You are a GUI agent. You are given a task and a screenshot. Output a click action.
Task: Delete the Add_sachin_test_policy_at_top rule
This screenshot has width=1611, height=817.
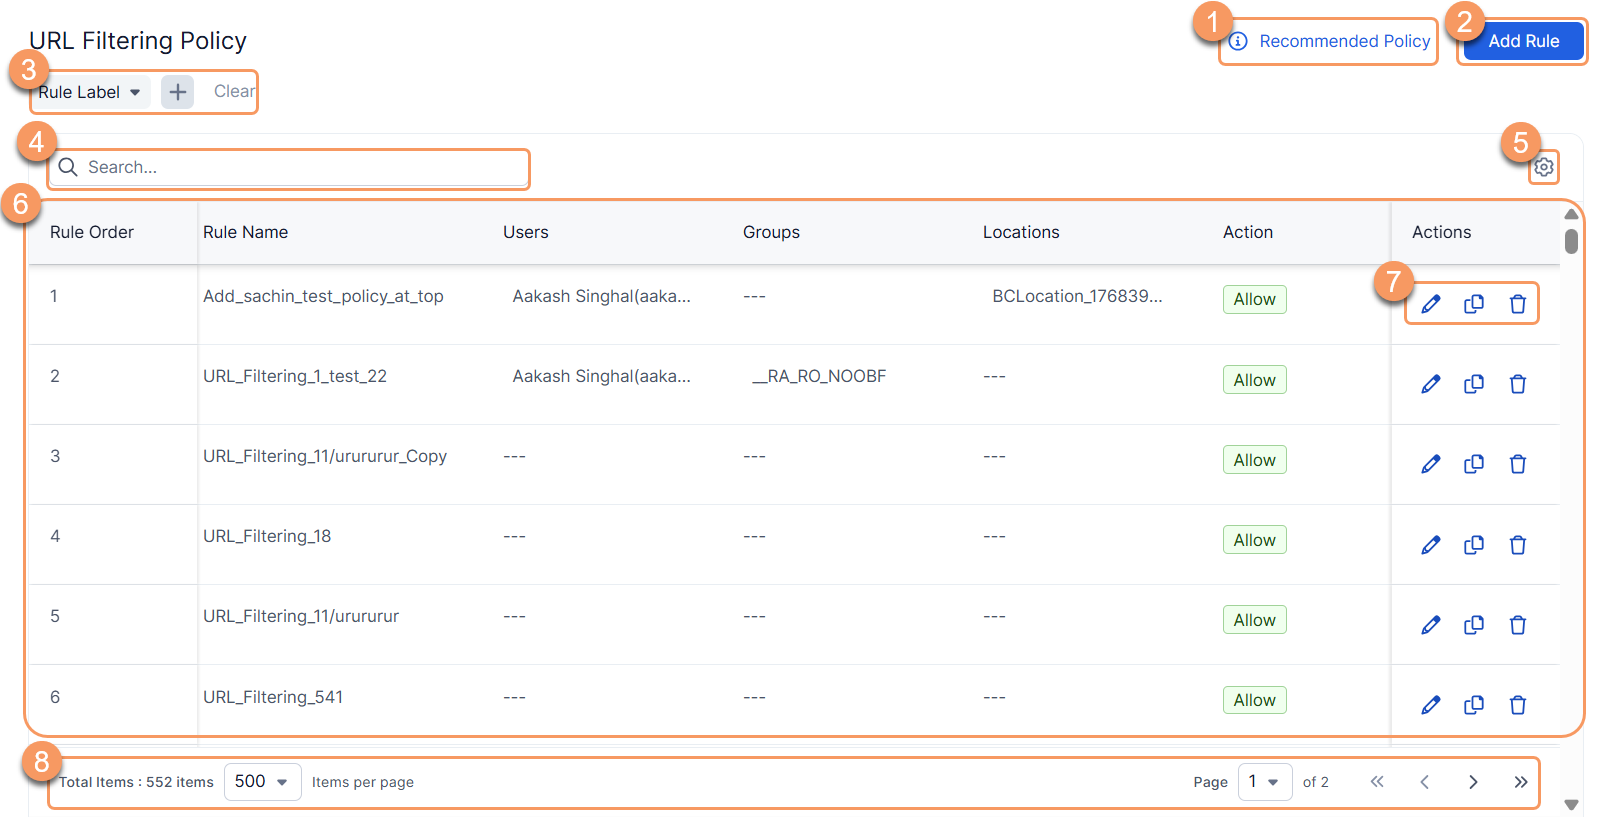[x=1518, y=304]
